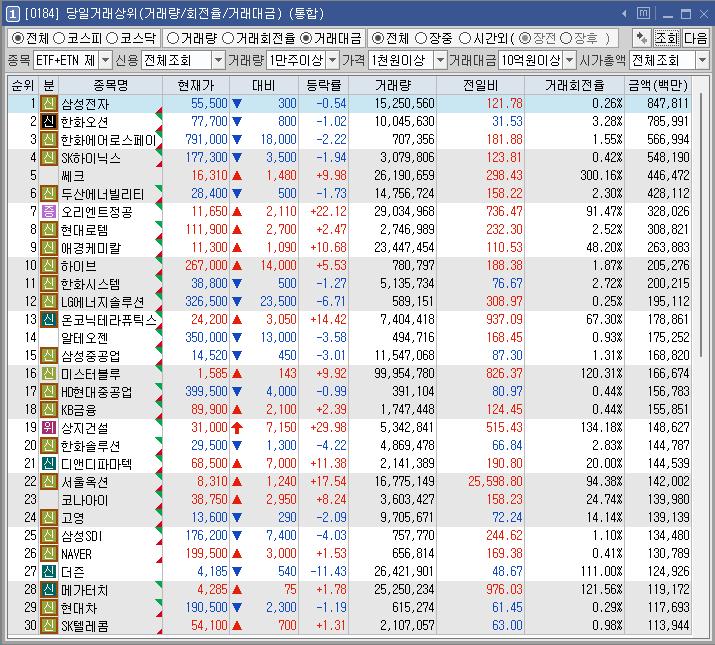Click the upper-limit red arrow on 상지건설 row
Image resolution: width=715 pixels, height=645 pixels.
[x=237, y=427]
